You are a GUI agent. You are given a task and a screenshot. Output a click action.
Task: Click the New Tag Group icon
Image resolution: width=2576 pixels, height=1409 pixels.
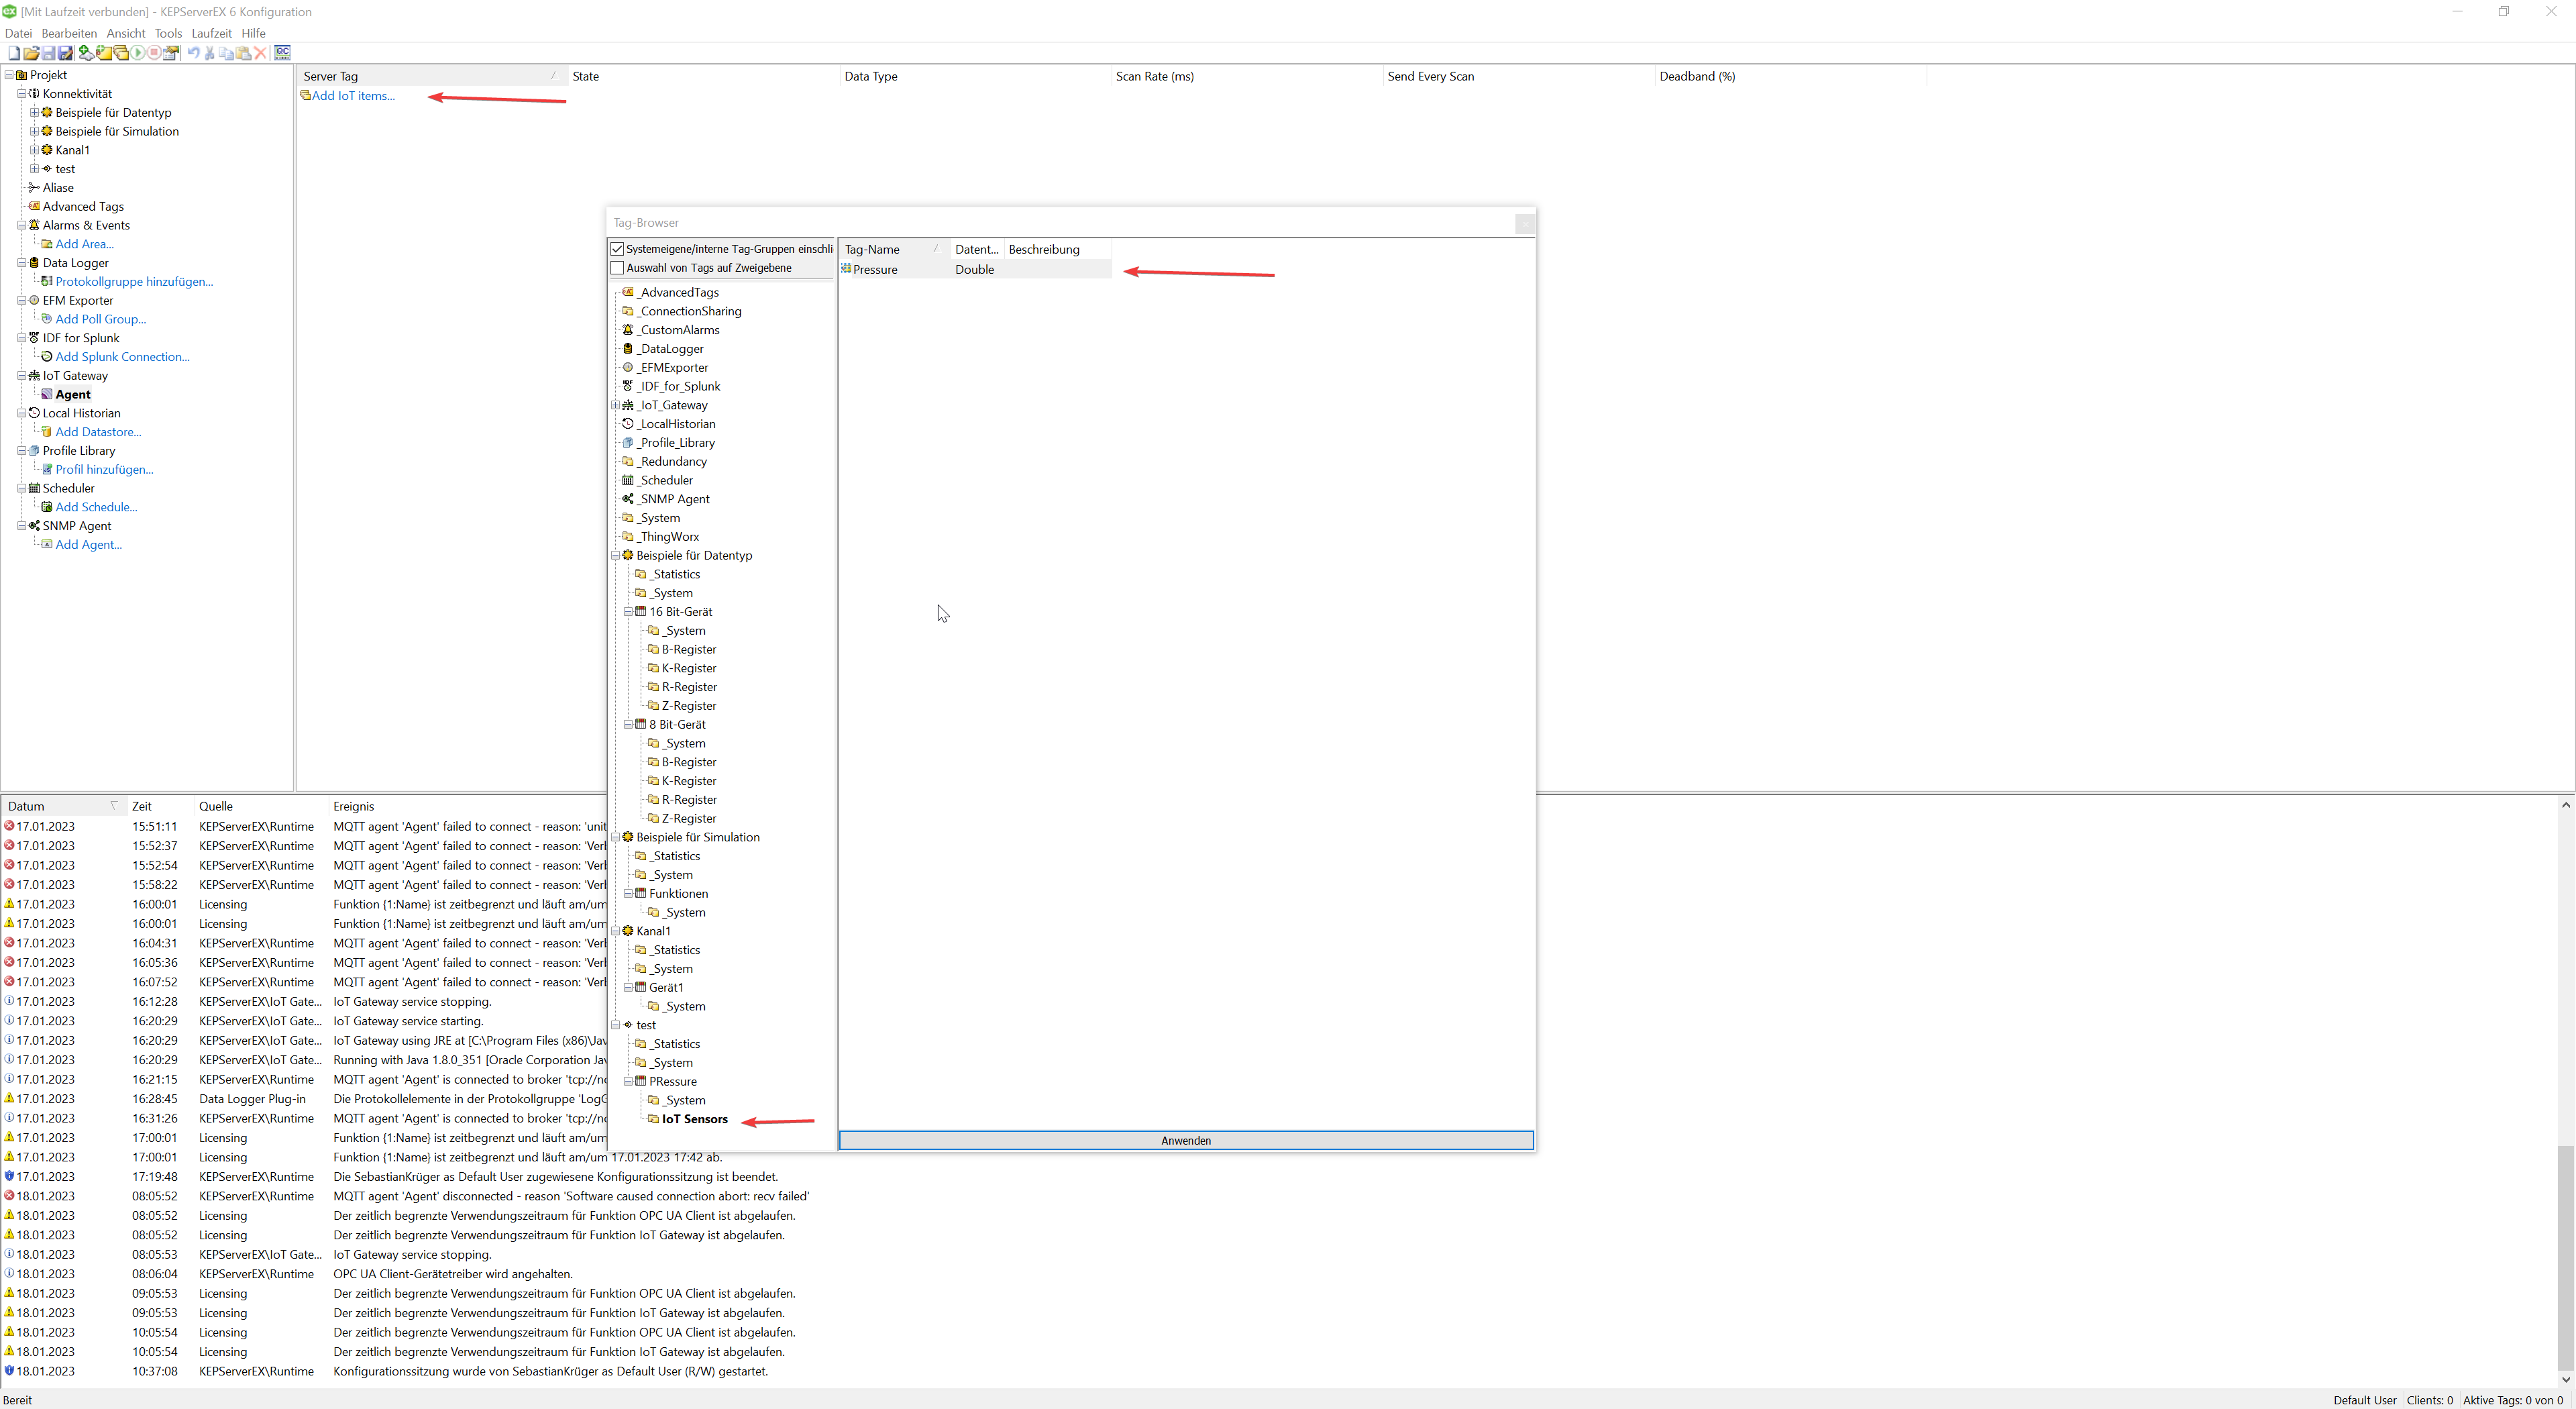[104, 53]
